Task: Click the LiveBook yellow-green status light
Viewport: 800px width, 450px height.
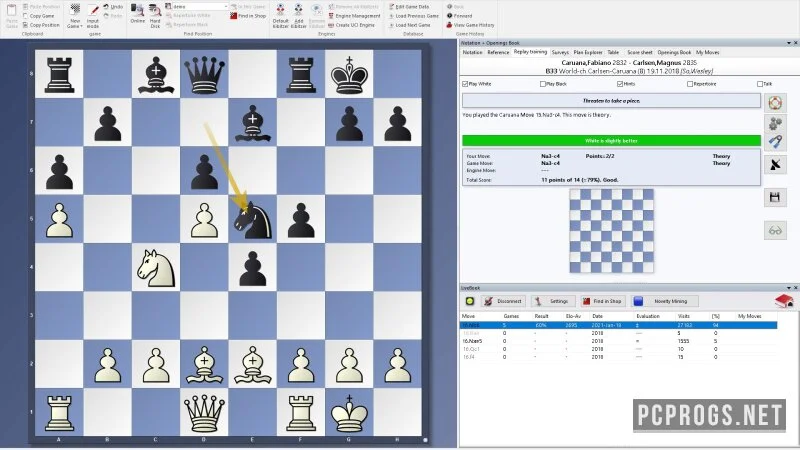Action: click(469, 301)
